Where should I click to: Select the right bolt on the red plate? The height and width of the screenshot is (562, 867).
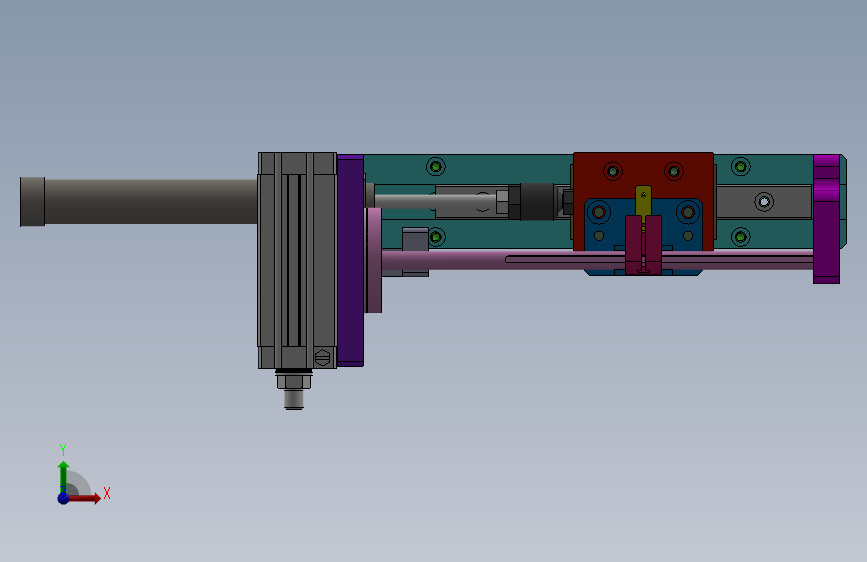tap(673, 171)
